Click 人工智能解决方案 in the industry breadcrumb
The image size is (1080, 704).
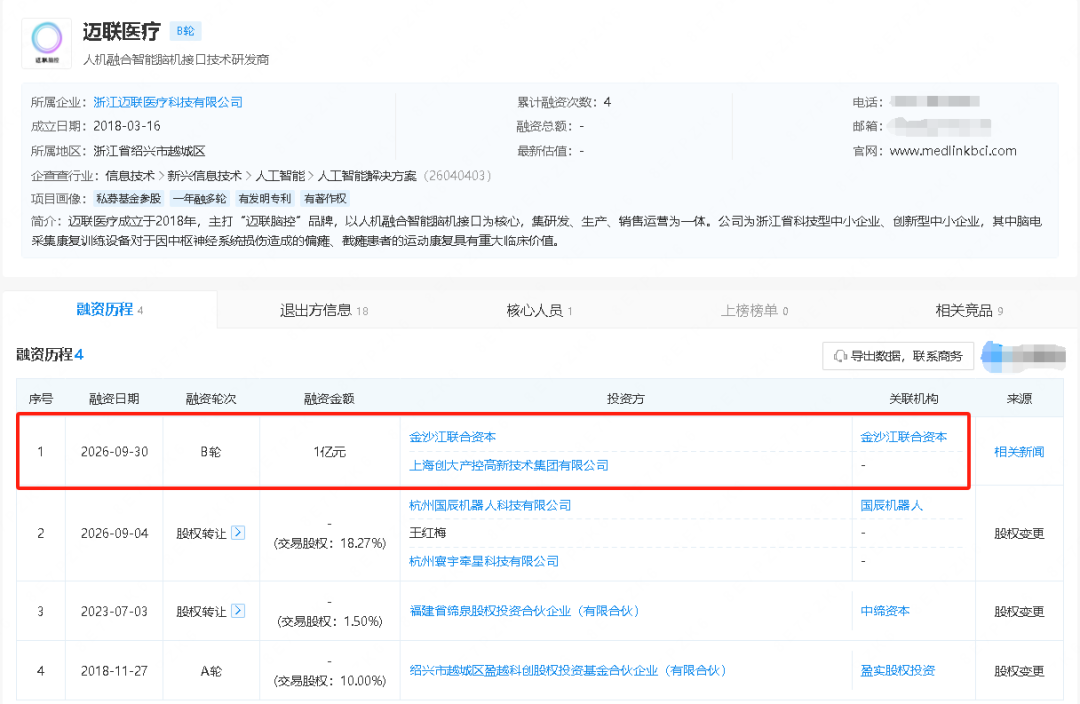click(x=366, y=176)
